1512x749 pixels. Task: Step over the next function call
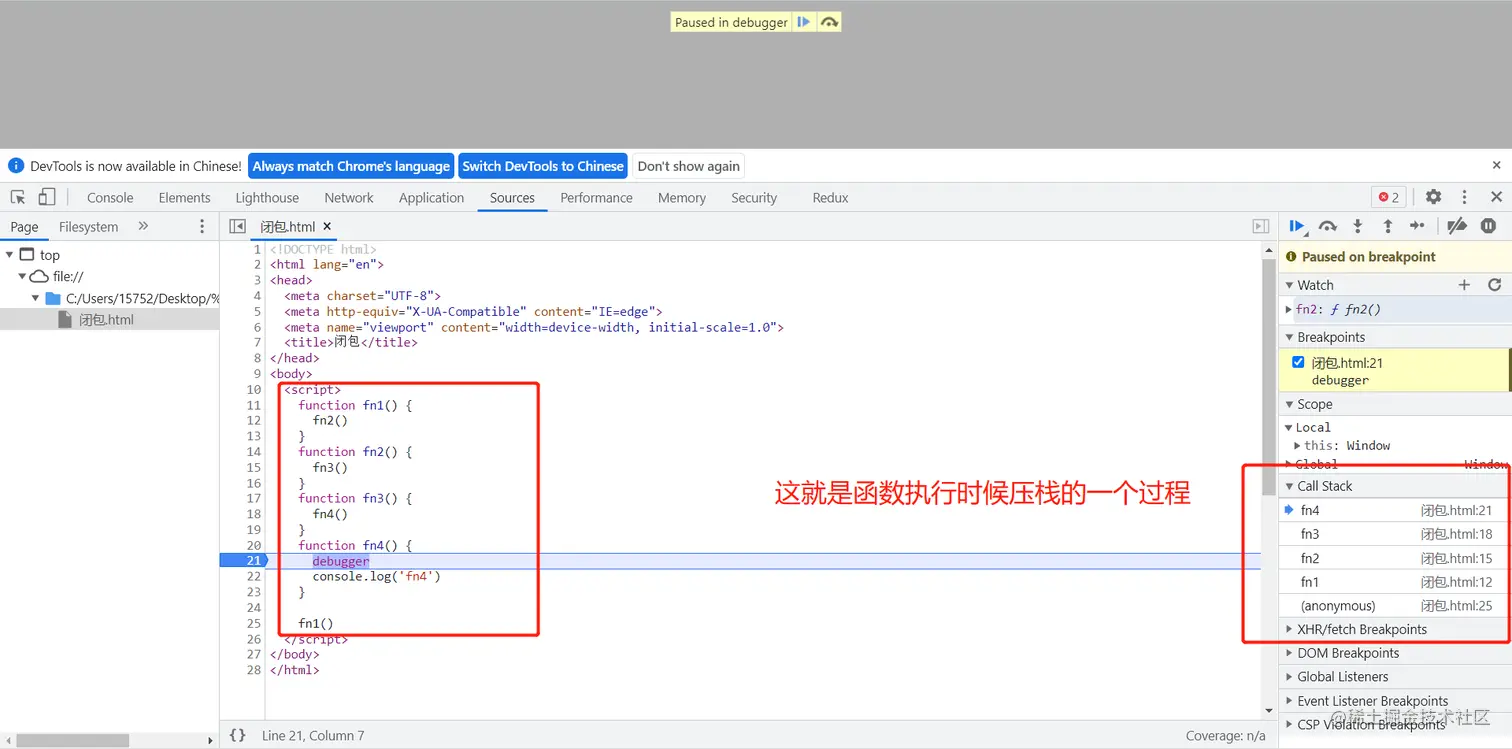click(x=1327, y=227)
